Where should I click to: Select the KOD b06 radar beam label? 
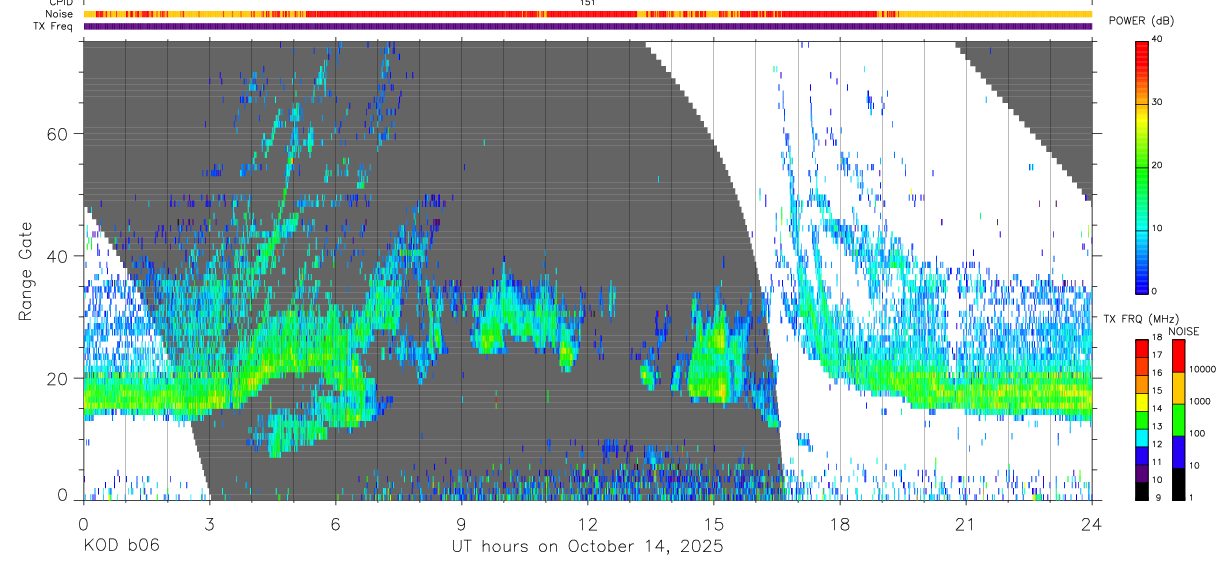point(120,546)
